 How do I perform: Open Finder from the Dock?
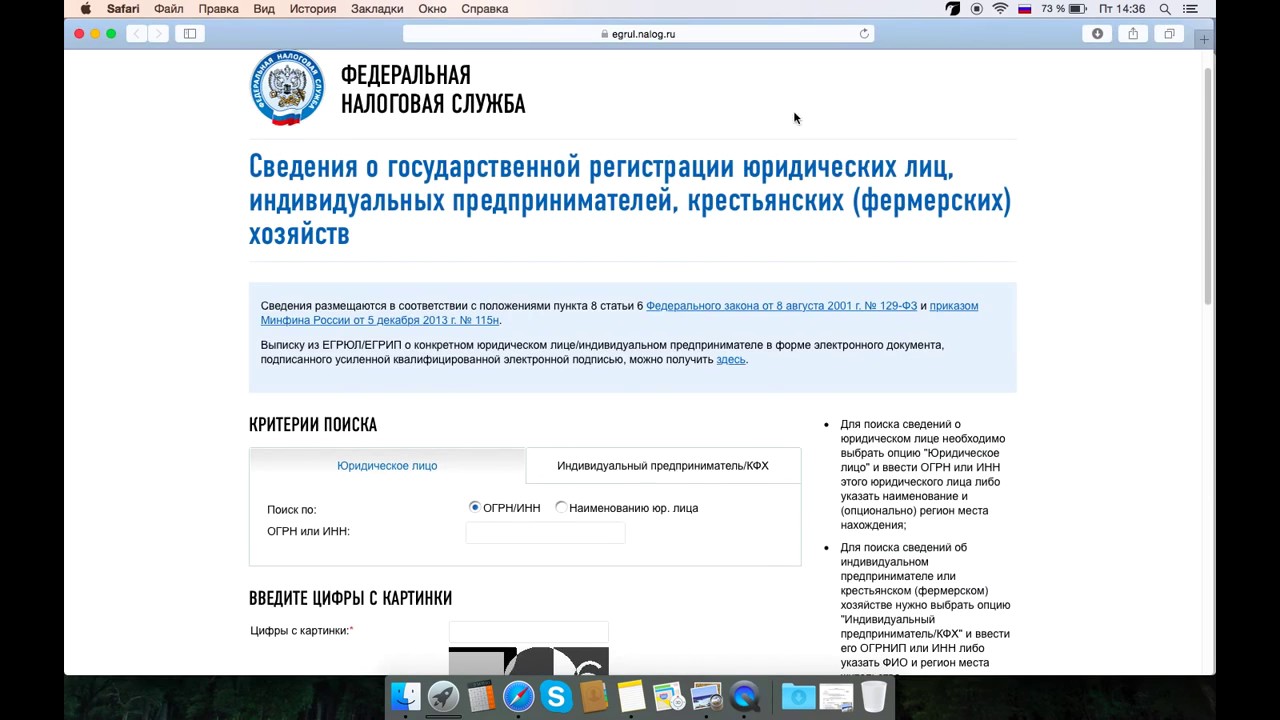406,697
